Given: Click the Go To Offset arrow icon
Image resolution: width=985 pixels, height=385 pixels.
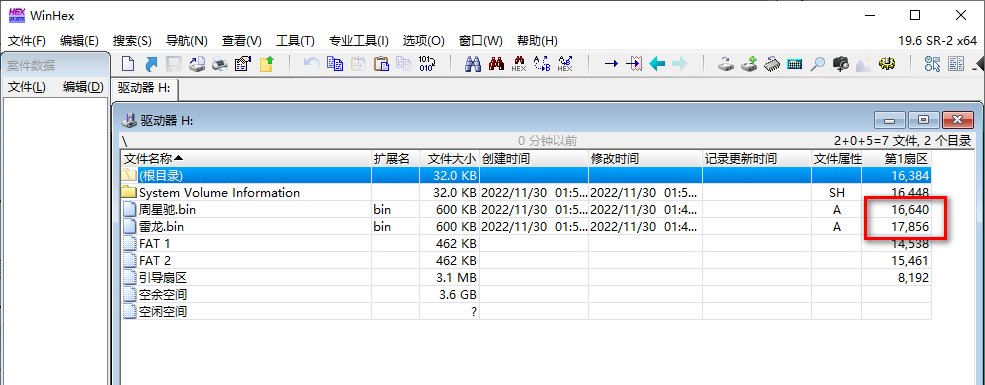Looking at the screenshot, I should tap(611, 63).
